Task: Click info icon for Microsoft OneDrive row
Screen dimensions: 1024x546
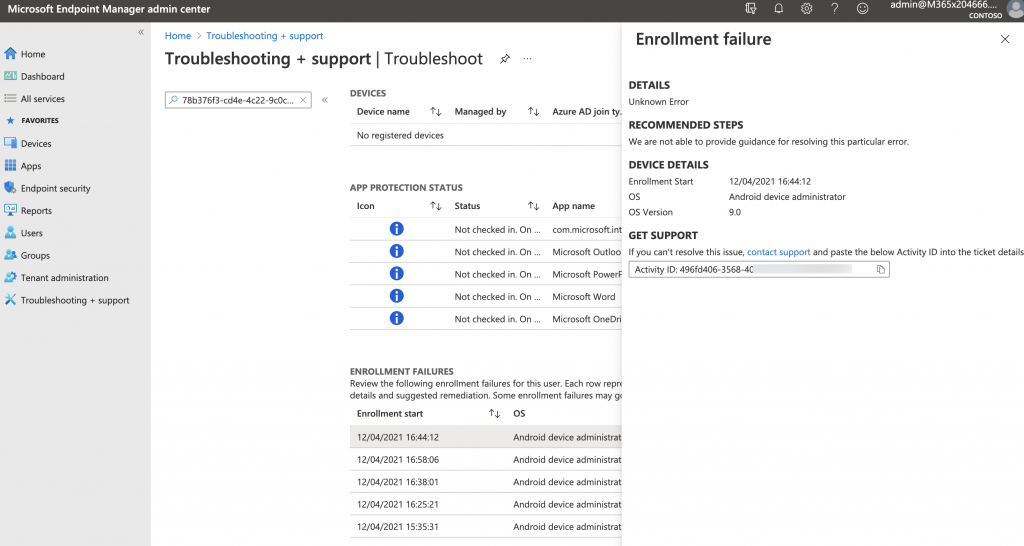Action: pyautogui.click(x=396, y=318)
